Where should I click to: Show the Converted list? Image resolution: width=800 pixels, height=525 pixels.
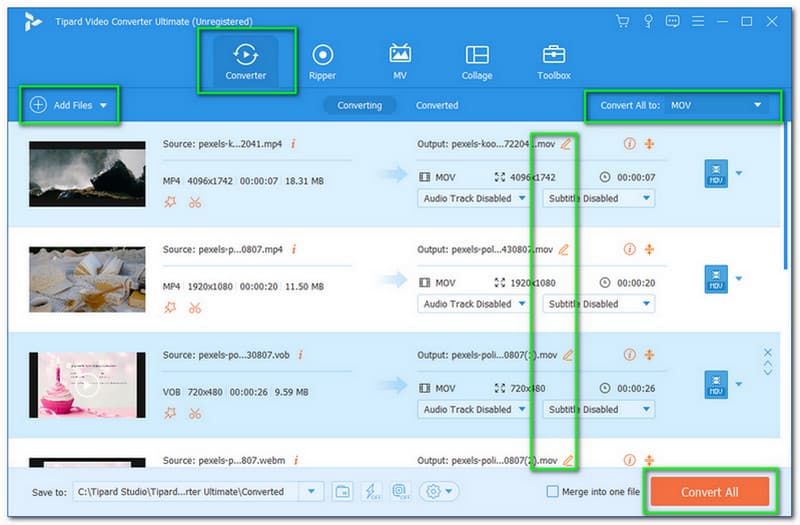[x=437, y=105]
